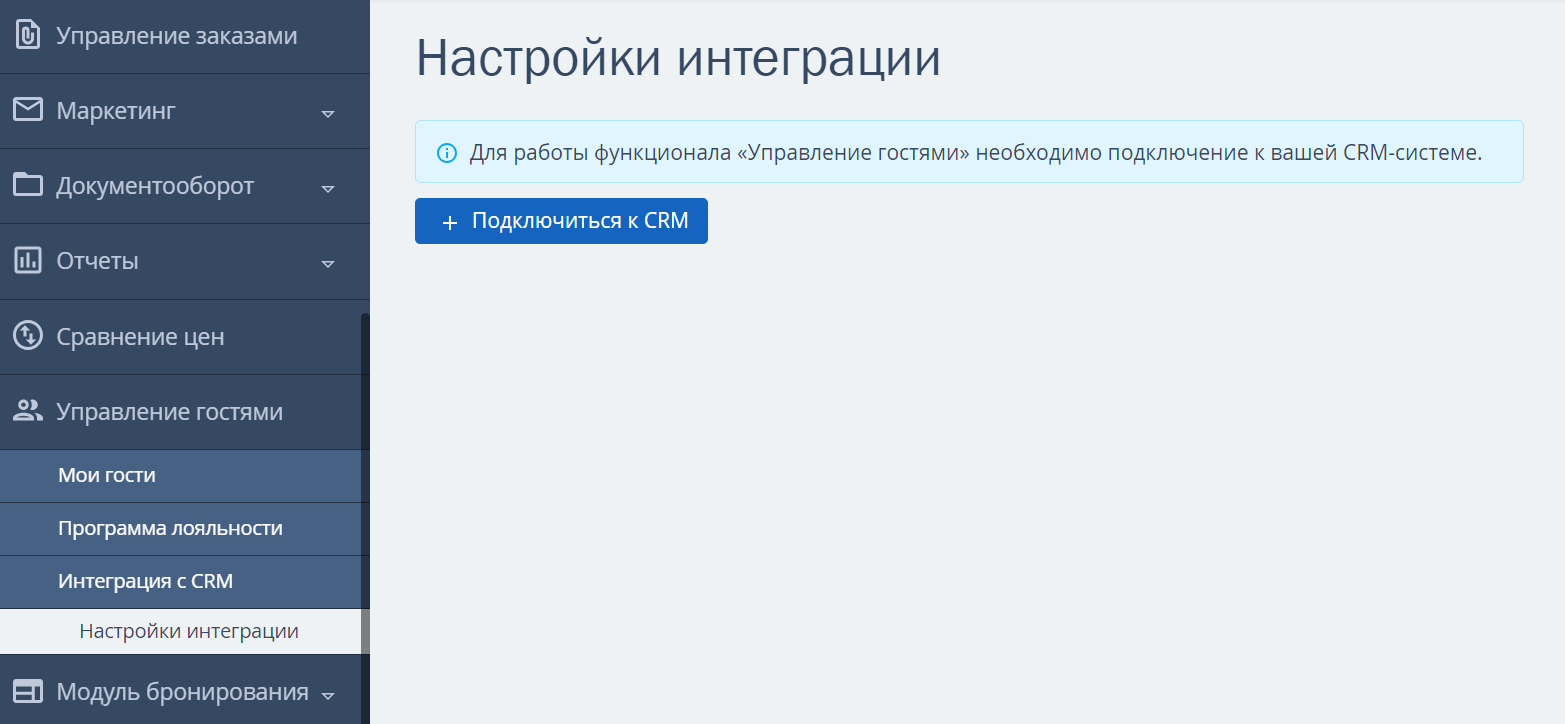The width and height of the screenshot is (1565, 724).
Task: Click the icon beside Модуль бронирования
Action: (28, 691)
